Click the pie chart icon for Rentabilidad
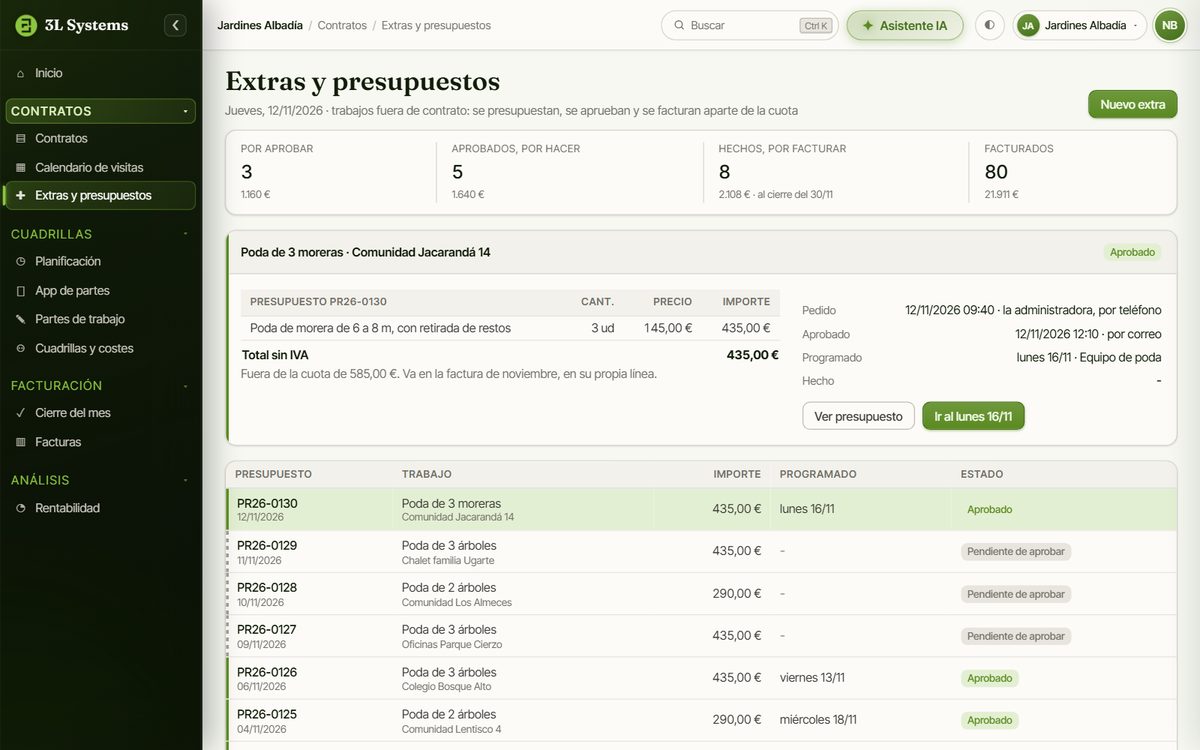The image size is (1200, 750). pyautogui.click(x=21, y=508)
